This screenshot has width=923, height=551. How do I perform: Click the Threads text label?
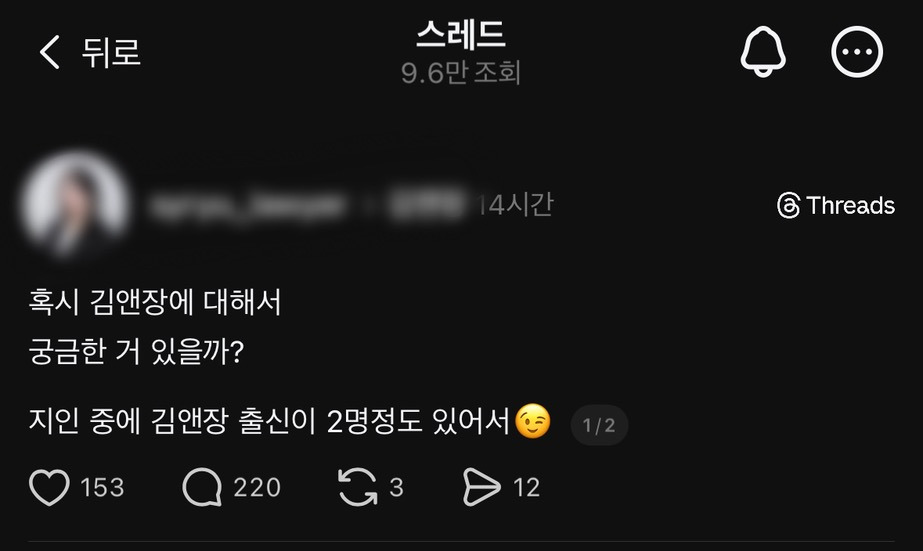point(851,205)
